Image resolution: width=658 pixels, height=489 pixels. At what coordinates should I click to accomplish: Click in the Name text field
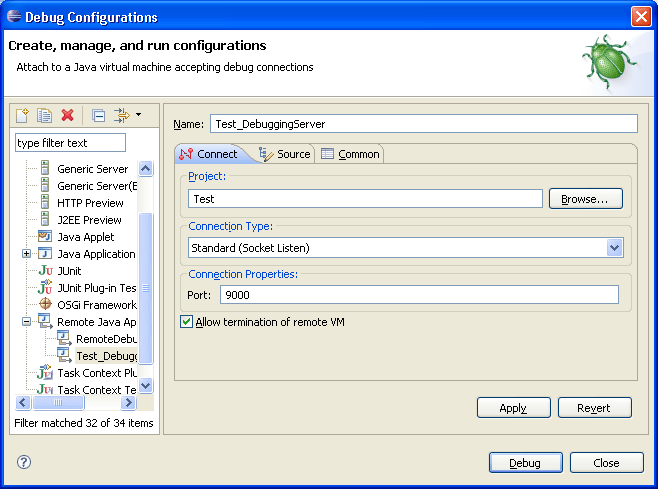(423, 124)
